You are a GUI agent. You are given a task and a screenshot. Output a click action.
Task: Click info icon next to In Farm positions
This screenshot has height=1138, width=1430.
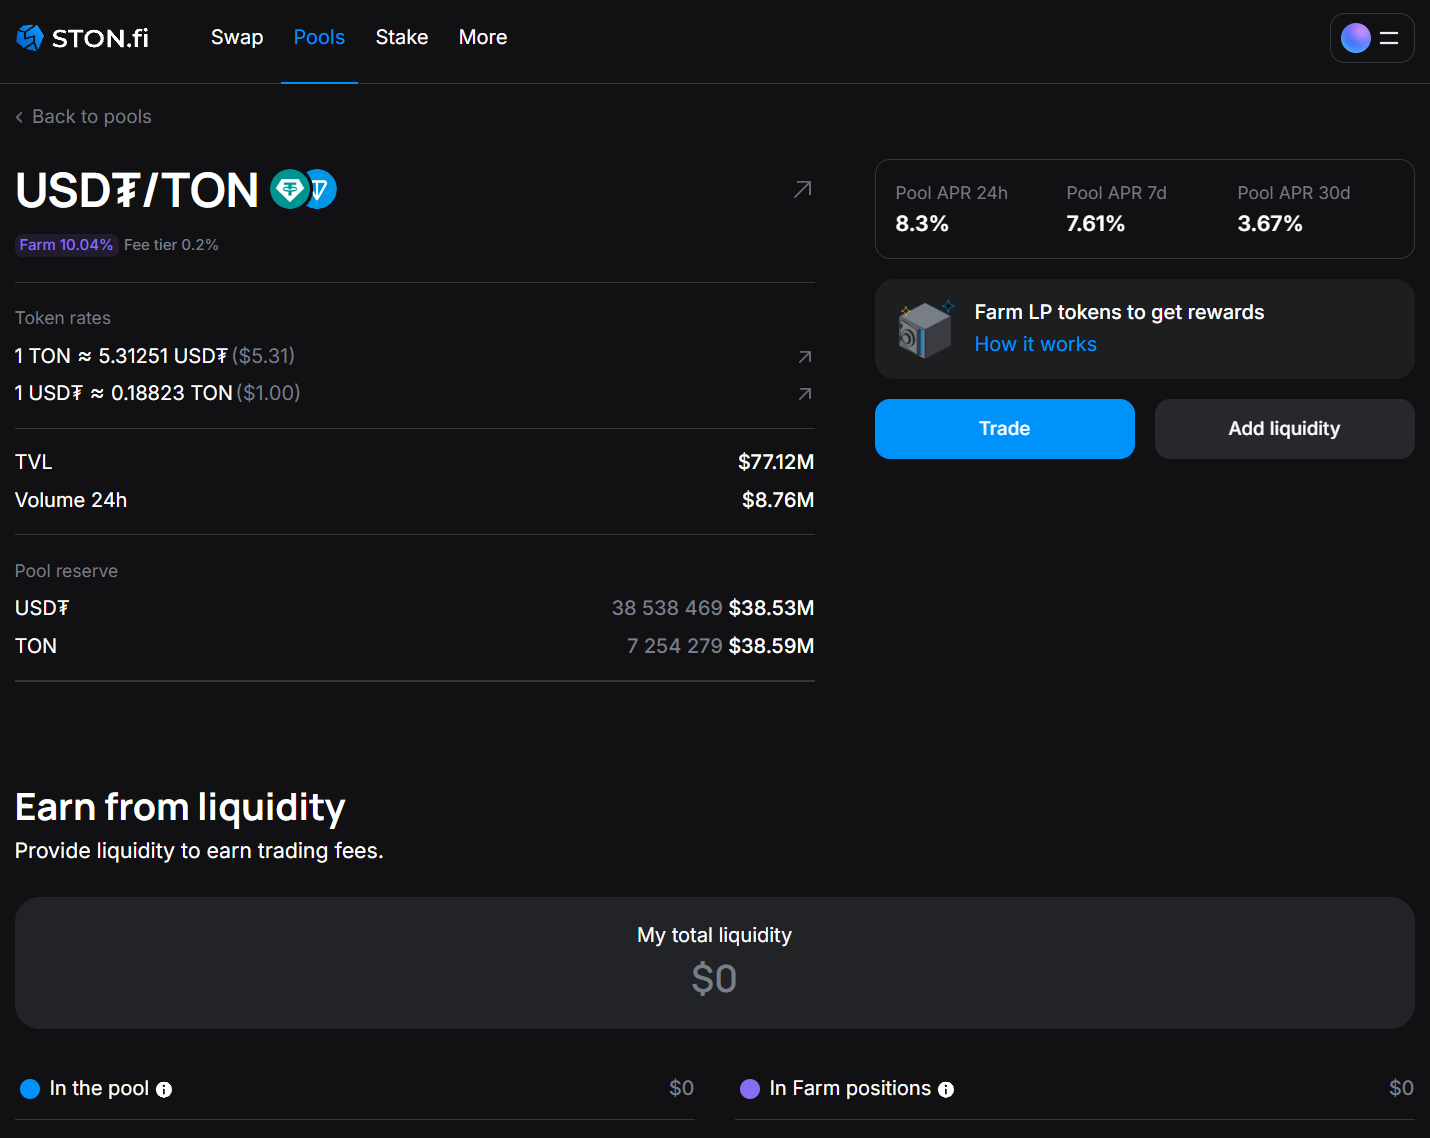(946, 1090)
